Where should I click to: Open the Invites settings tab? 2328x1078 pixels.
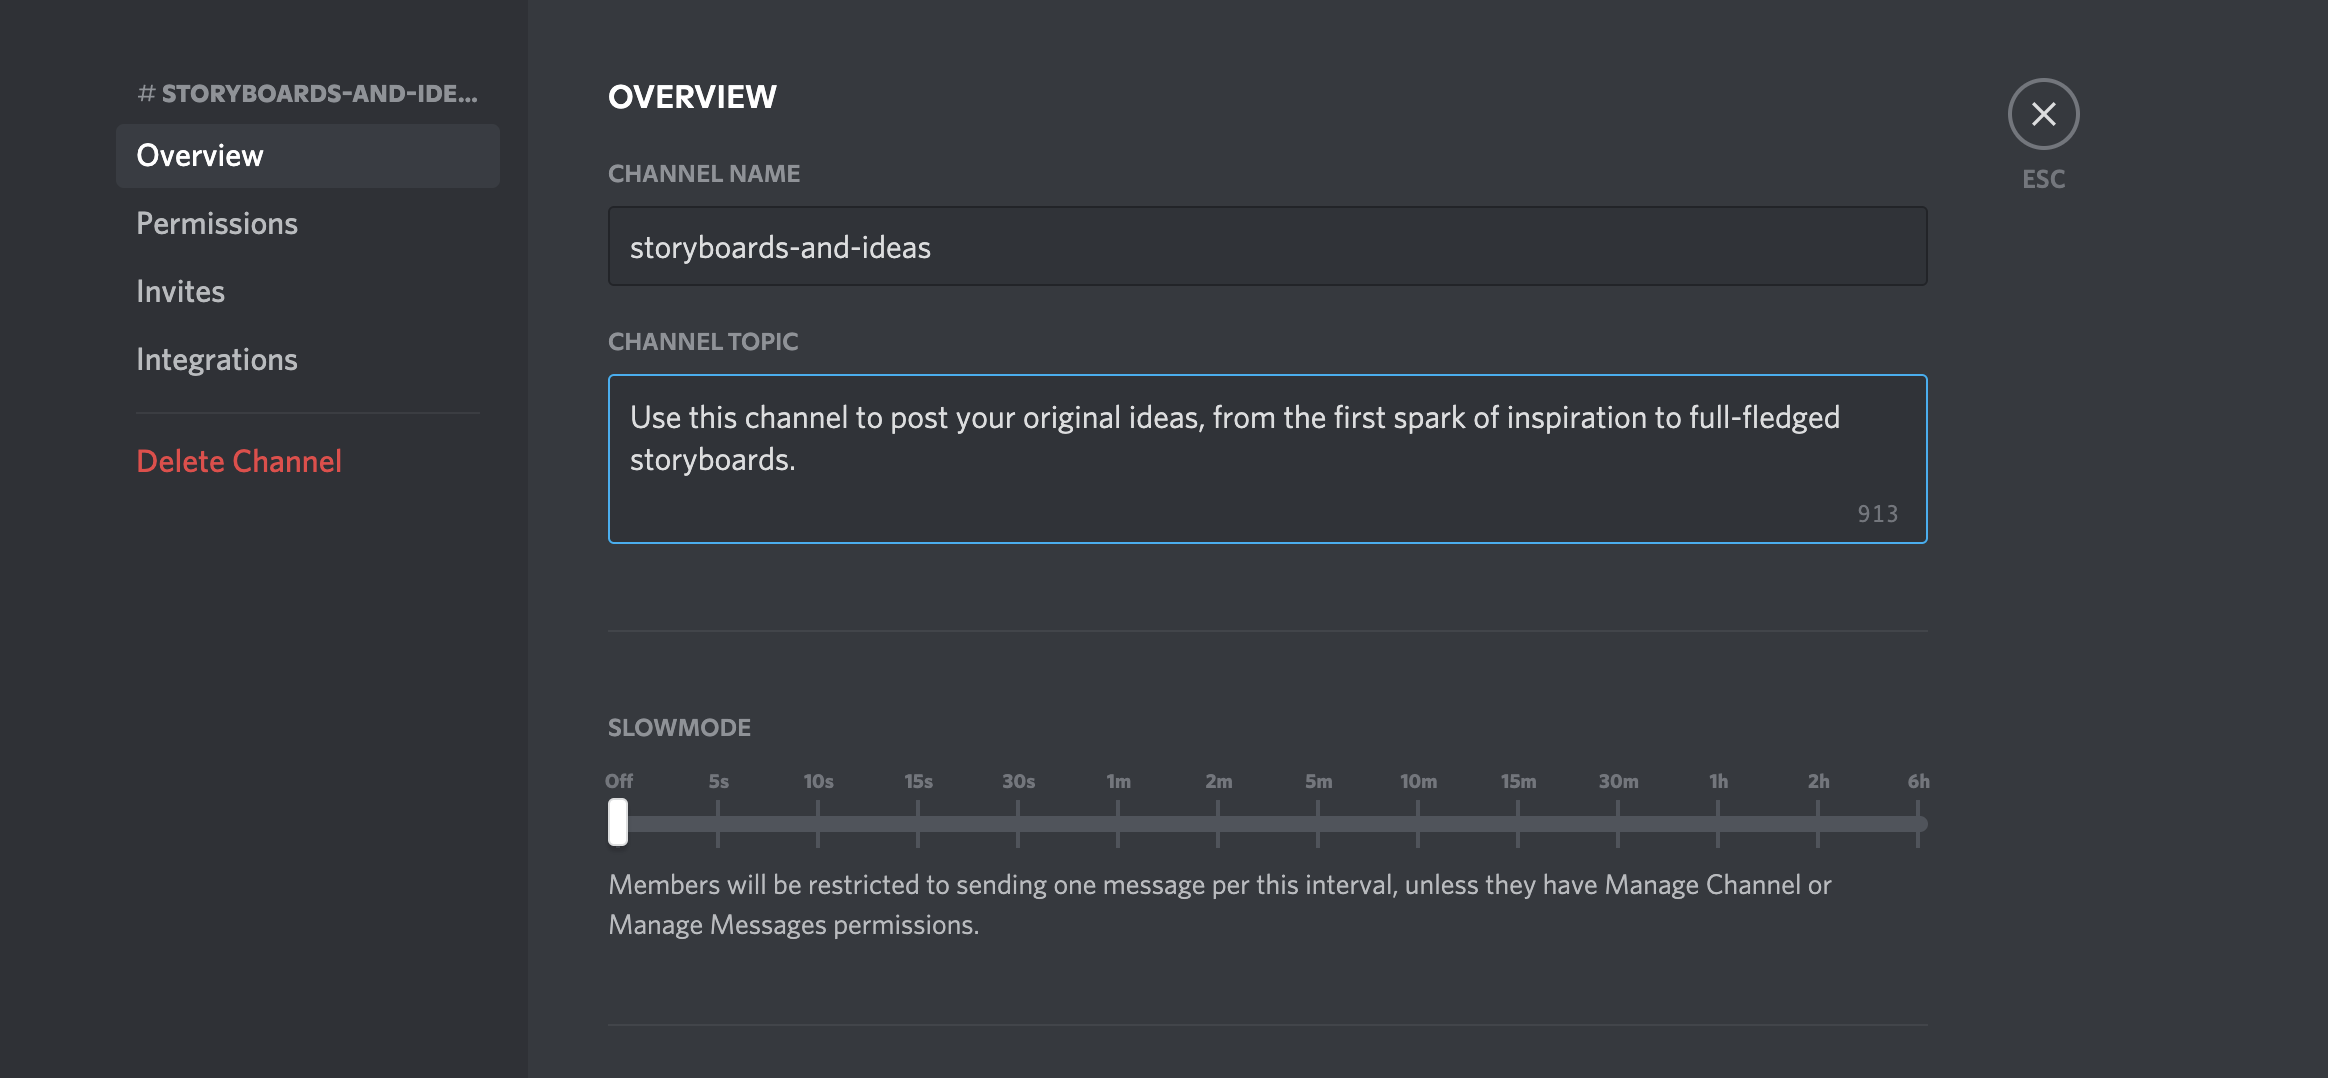point(181,292)
